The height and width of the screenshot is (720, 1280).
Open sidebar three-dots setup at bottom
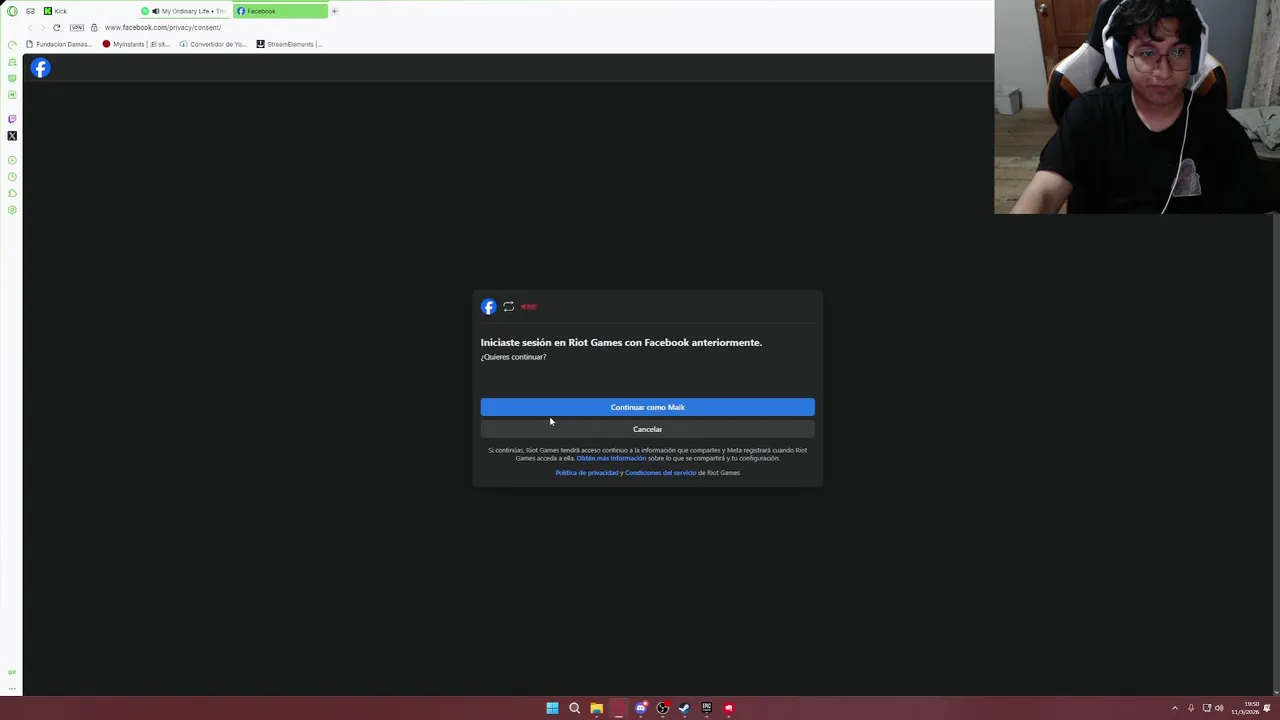(12, 688)
